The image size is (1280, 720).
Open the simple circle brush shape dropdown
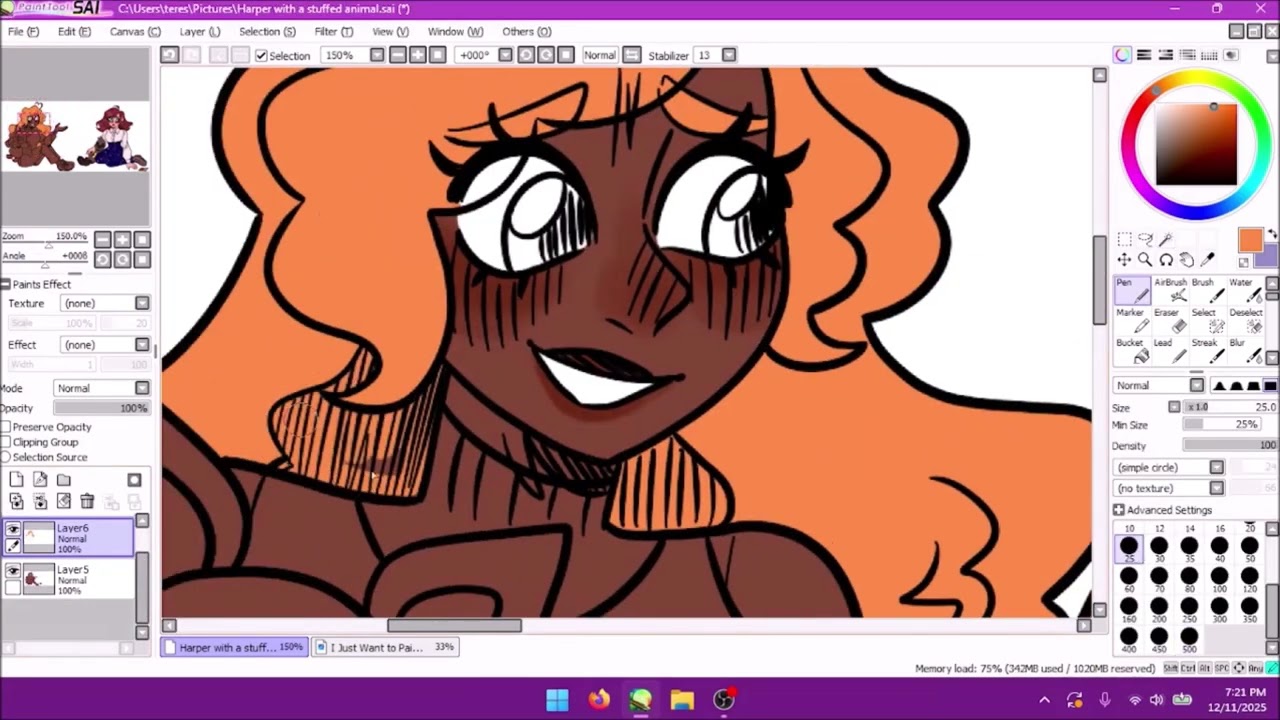1216,467
